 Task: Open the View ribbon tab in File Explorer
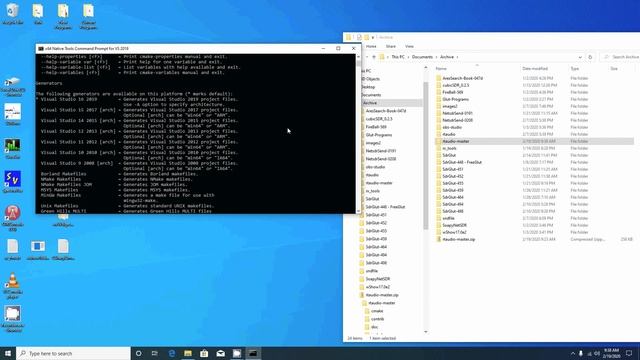click(x=409, y=47)
